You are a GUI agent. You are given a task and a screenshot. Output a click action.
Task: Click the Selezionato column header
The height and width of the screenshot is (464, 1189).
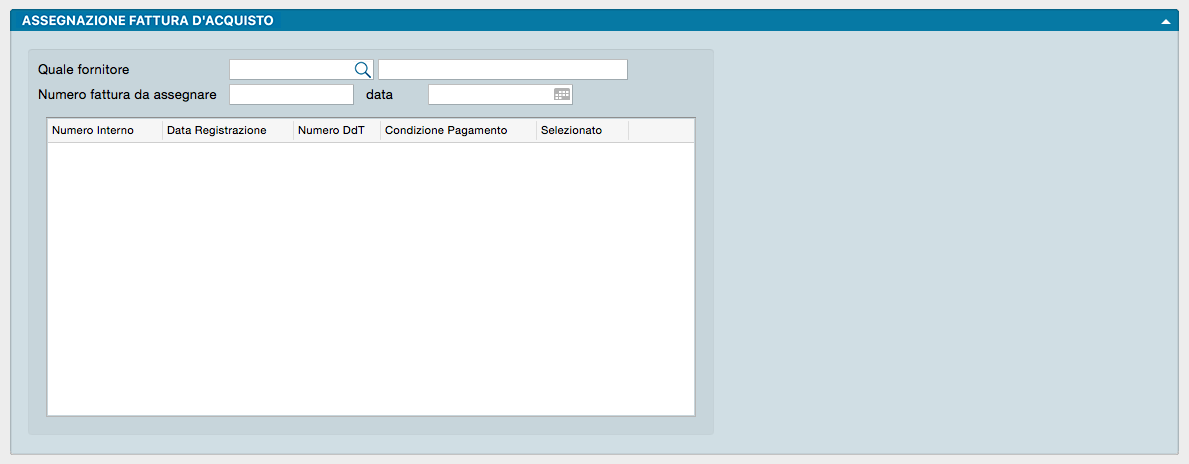point(571,131)
